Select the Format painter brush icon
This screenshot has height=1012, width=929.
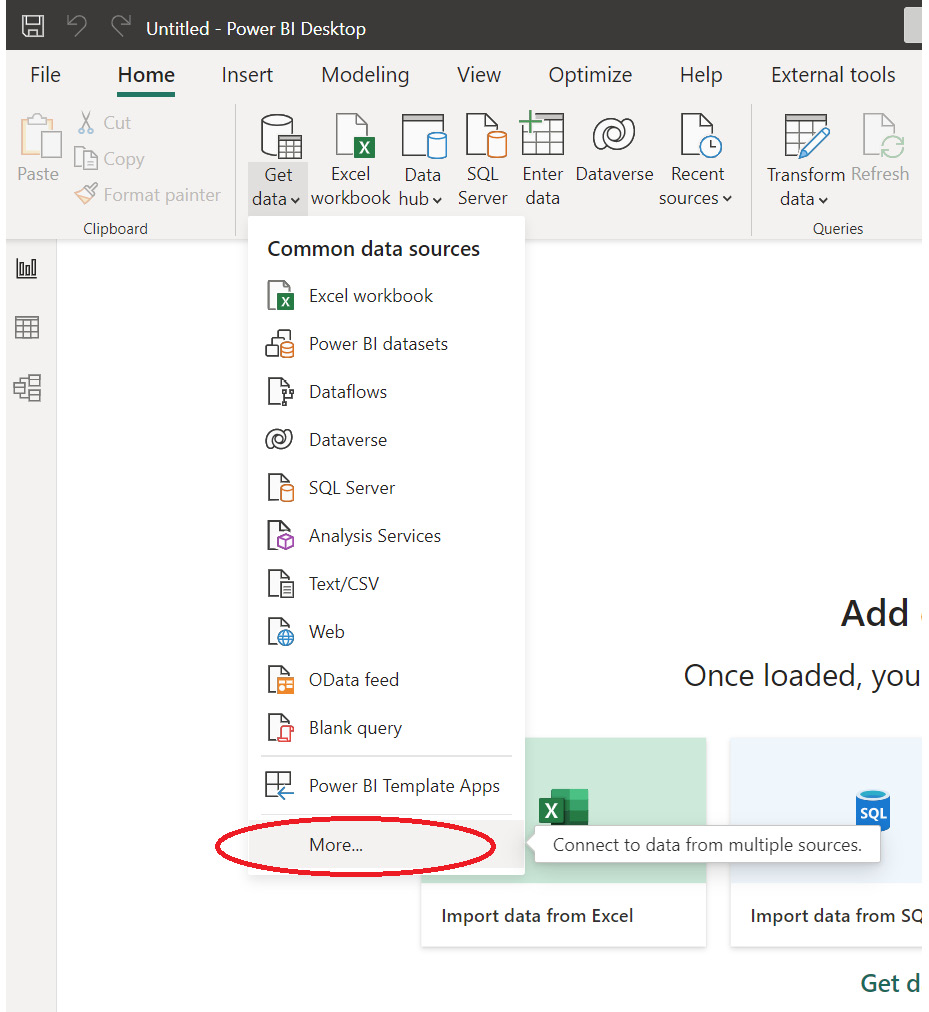[x=86, y=194]
